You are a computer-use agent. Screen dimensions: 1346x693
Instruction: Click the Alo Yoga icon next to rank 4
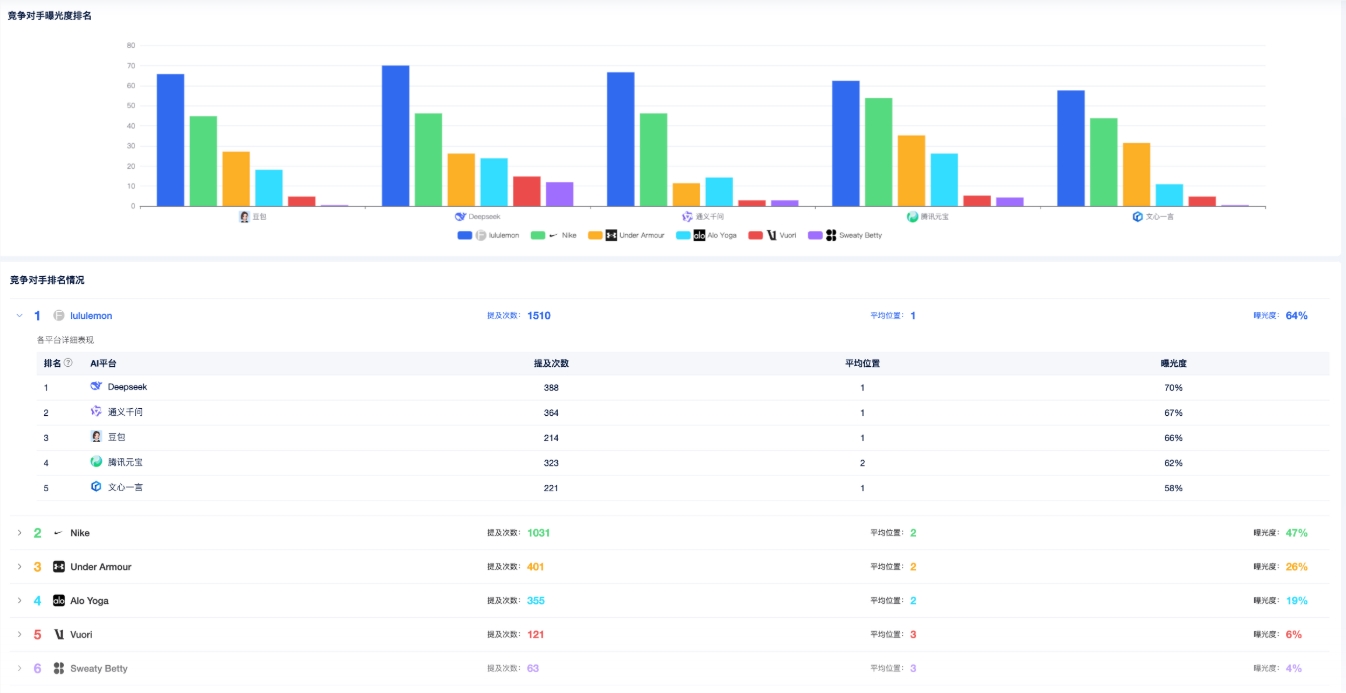click(59, 600)
